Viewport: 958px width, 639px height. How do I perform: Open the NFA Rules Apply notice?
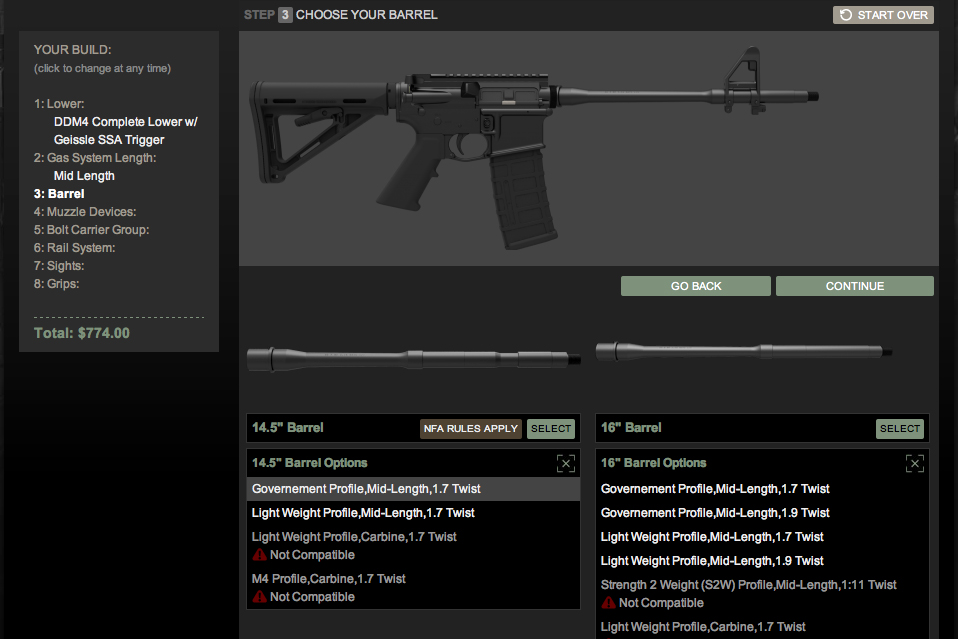470,428
